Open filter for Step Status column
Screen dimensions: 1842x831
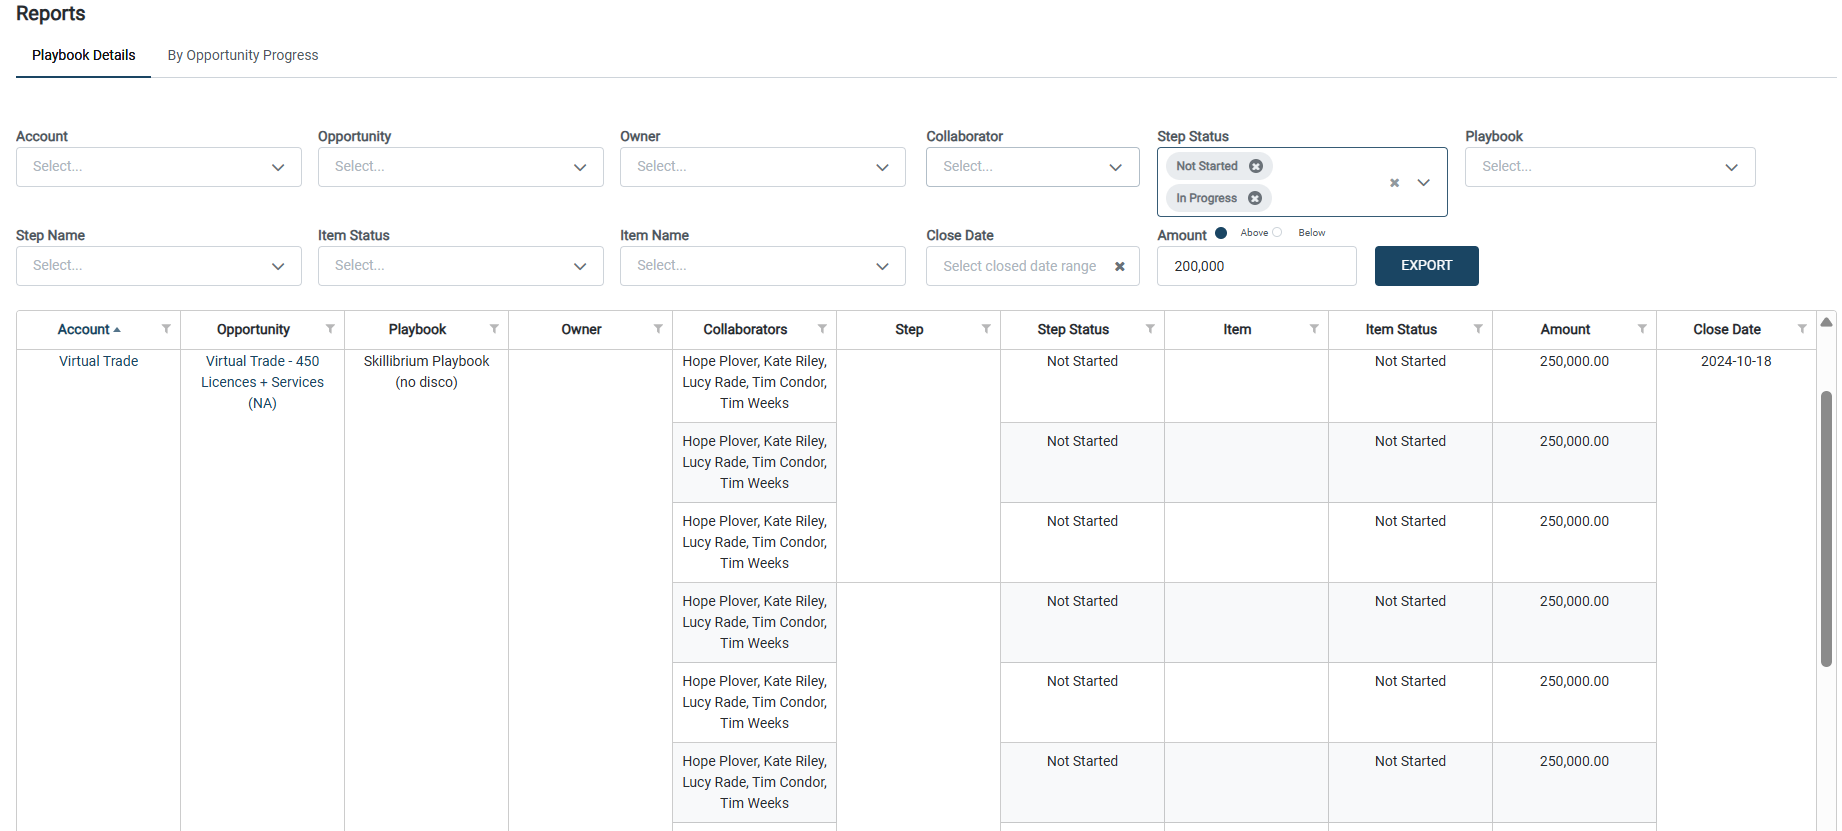click(x=1150, y=329)
